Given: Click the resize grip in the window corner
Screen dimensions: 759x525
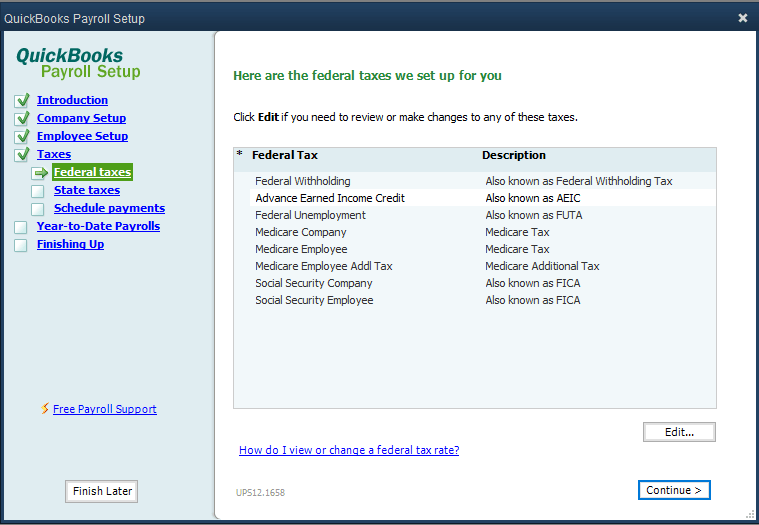Looking at the screenshot, I should point(751,514).
